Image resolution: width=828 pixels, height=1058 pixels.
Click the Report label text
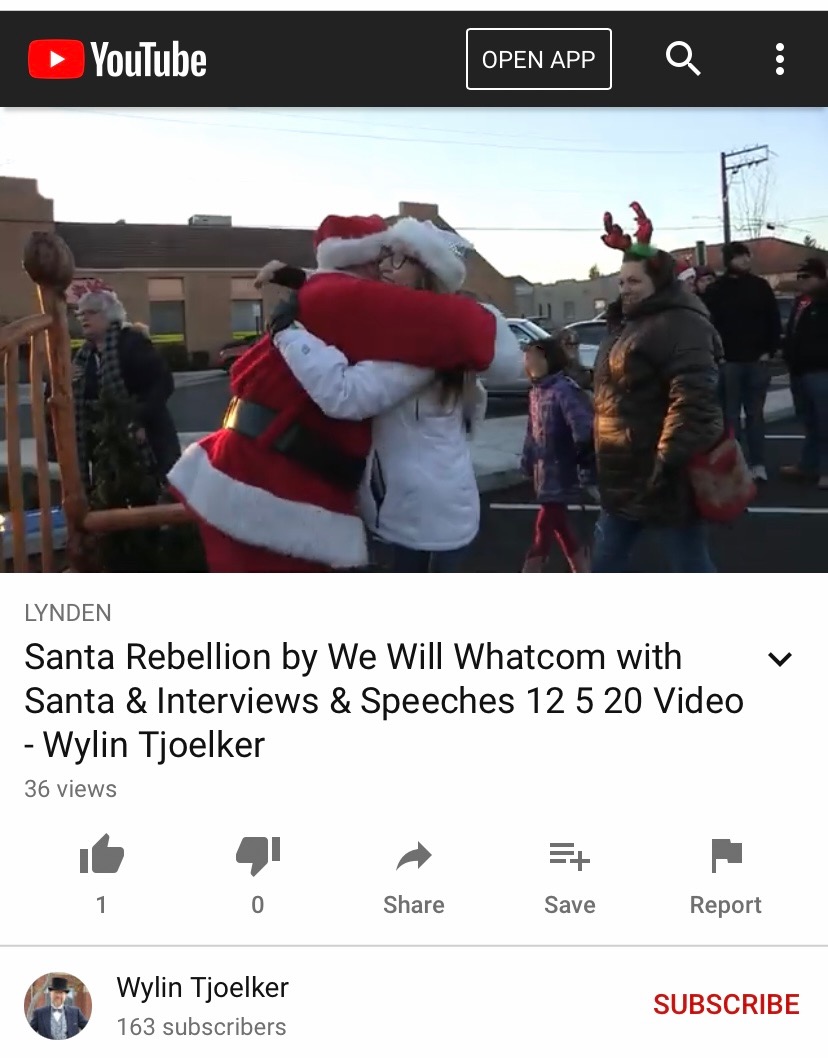[x=725, y=906]
